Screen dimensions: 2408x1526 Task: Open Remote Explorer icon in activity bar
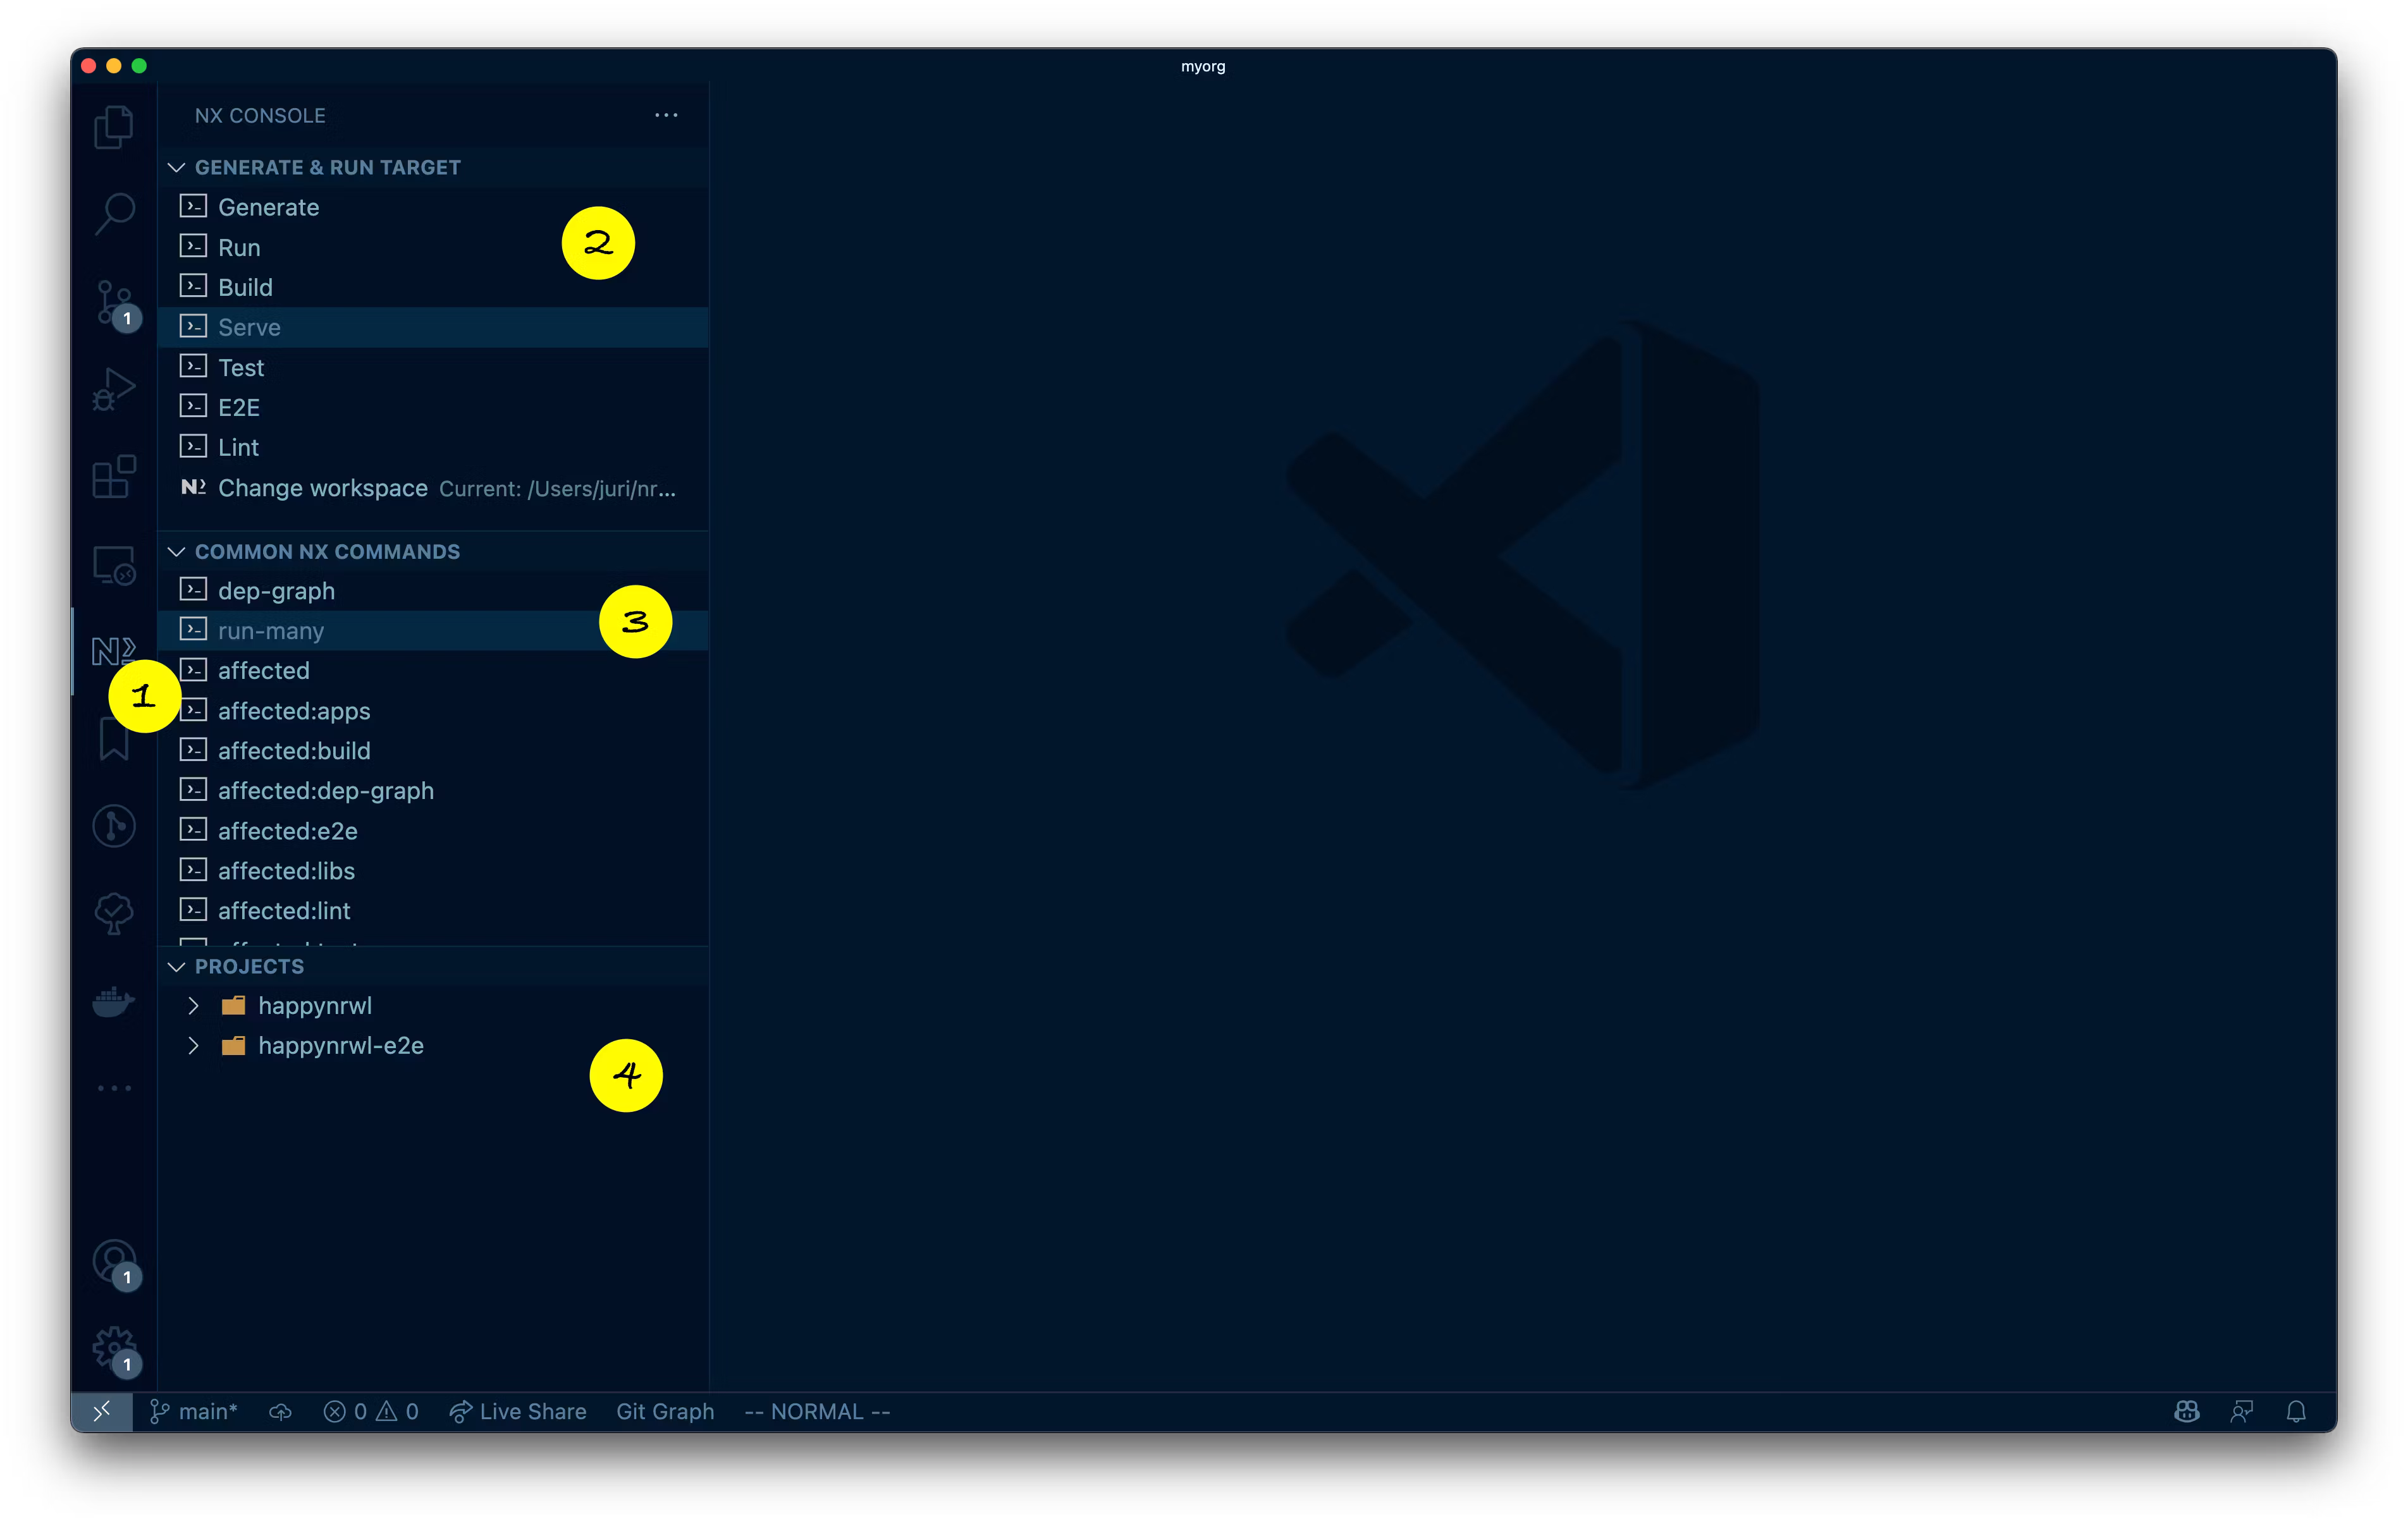[114, 565]
